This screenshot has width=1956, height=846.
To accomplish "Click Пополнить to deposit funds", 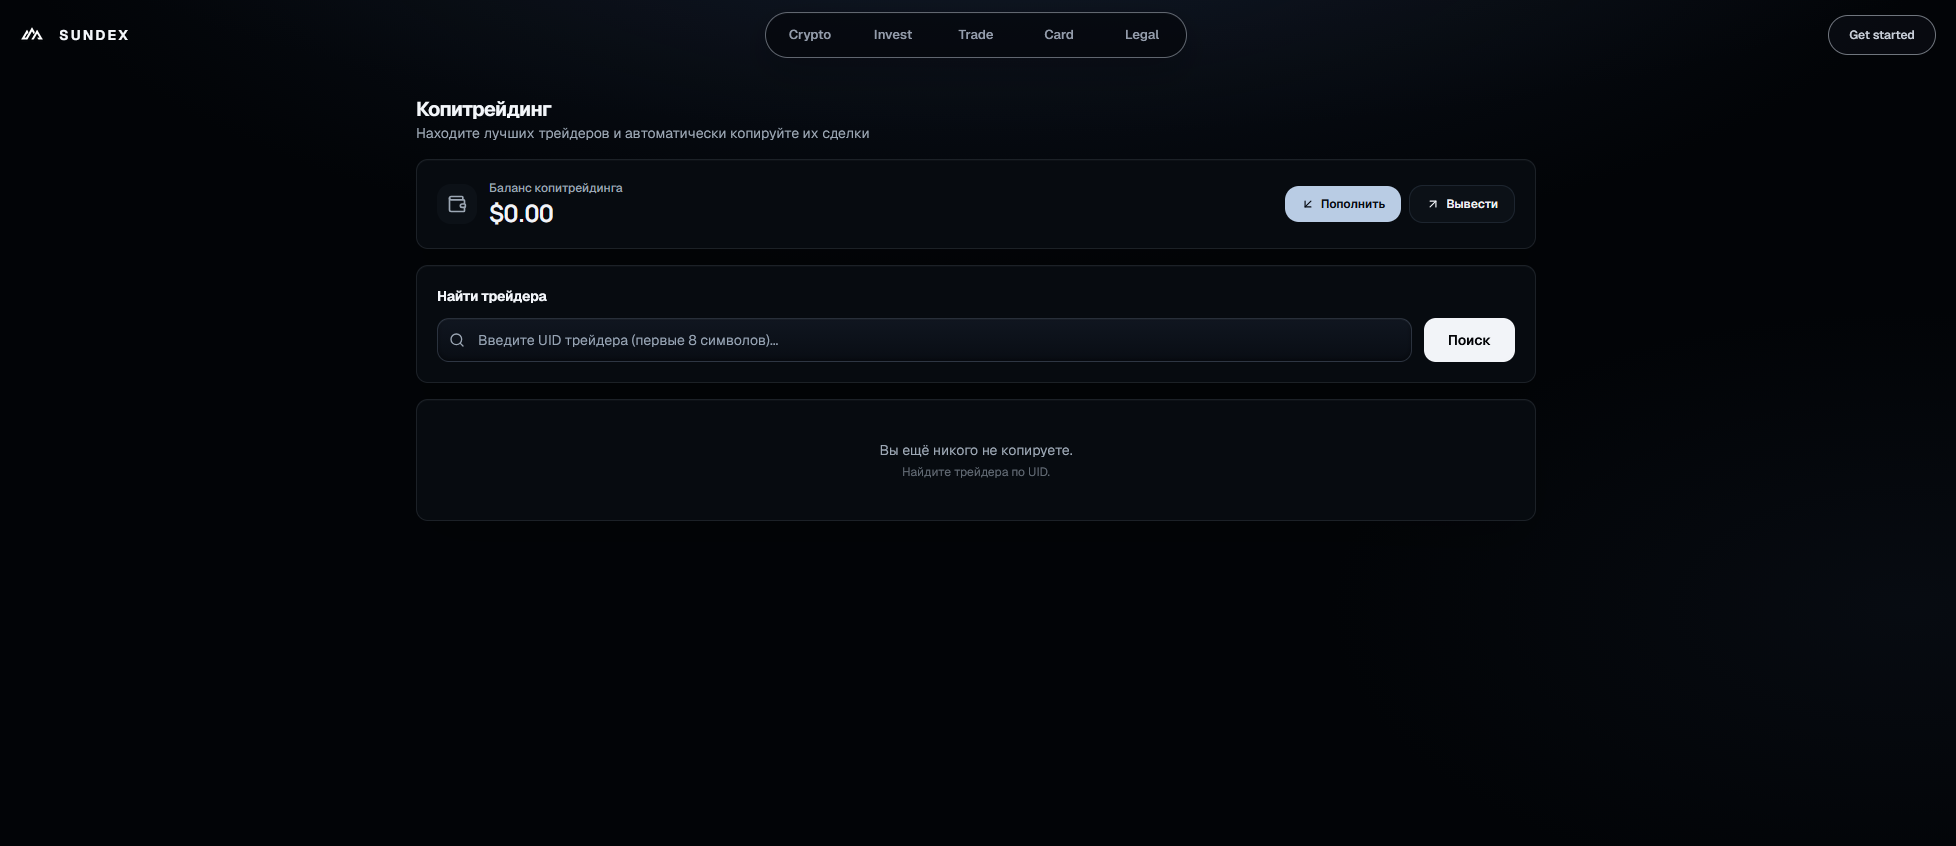I will [1343, 204].
